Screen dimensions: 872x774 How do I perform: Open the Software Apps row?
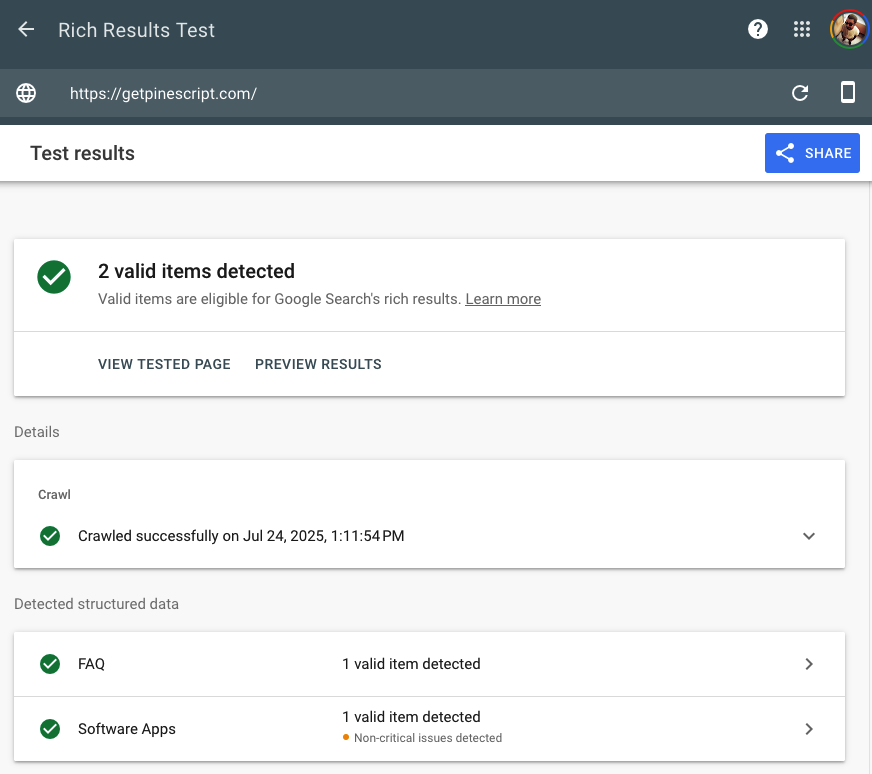point(429,729)
